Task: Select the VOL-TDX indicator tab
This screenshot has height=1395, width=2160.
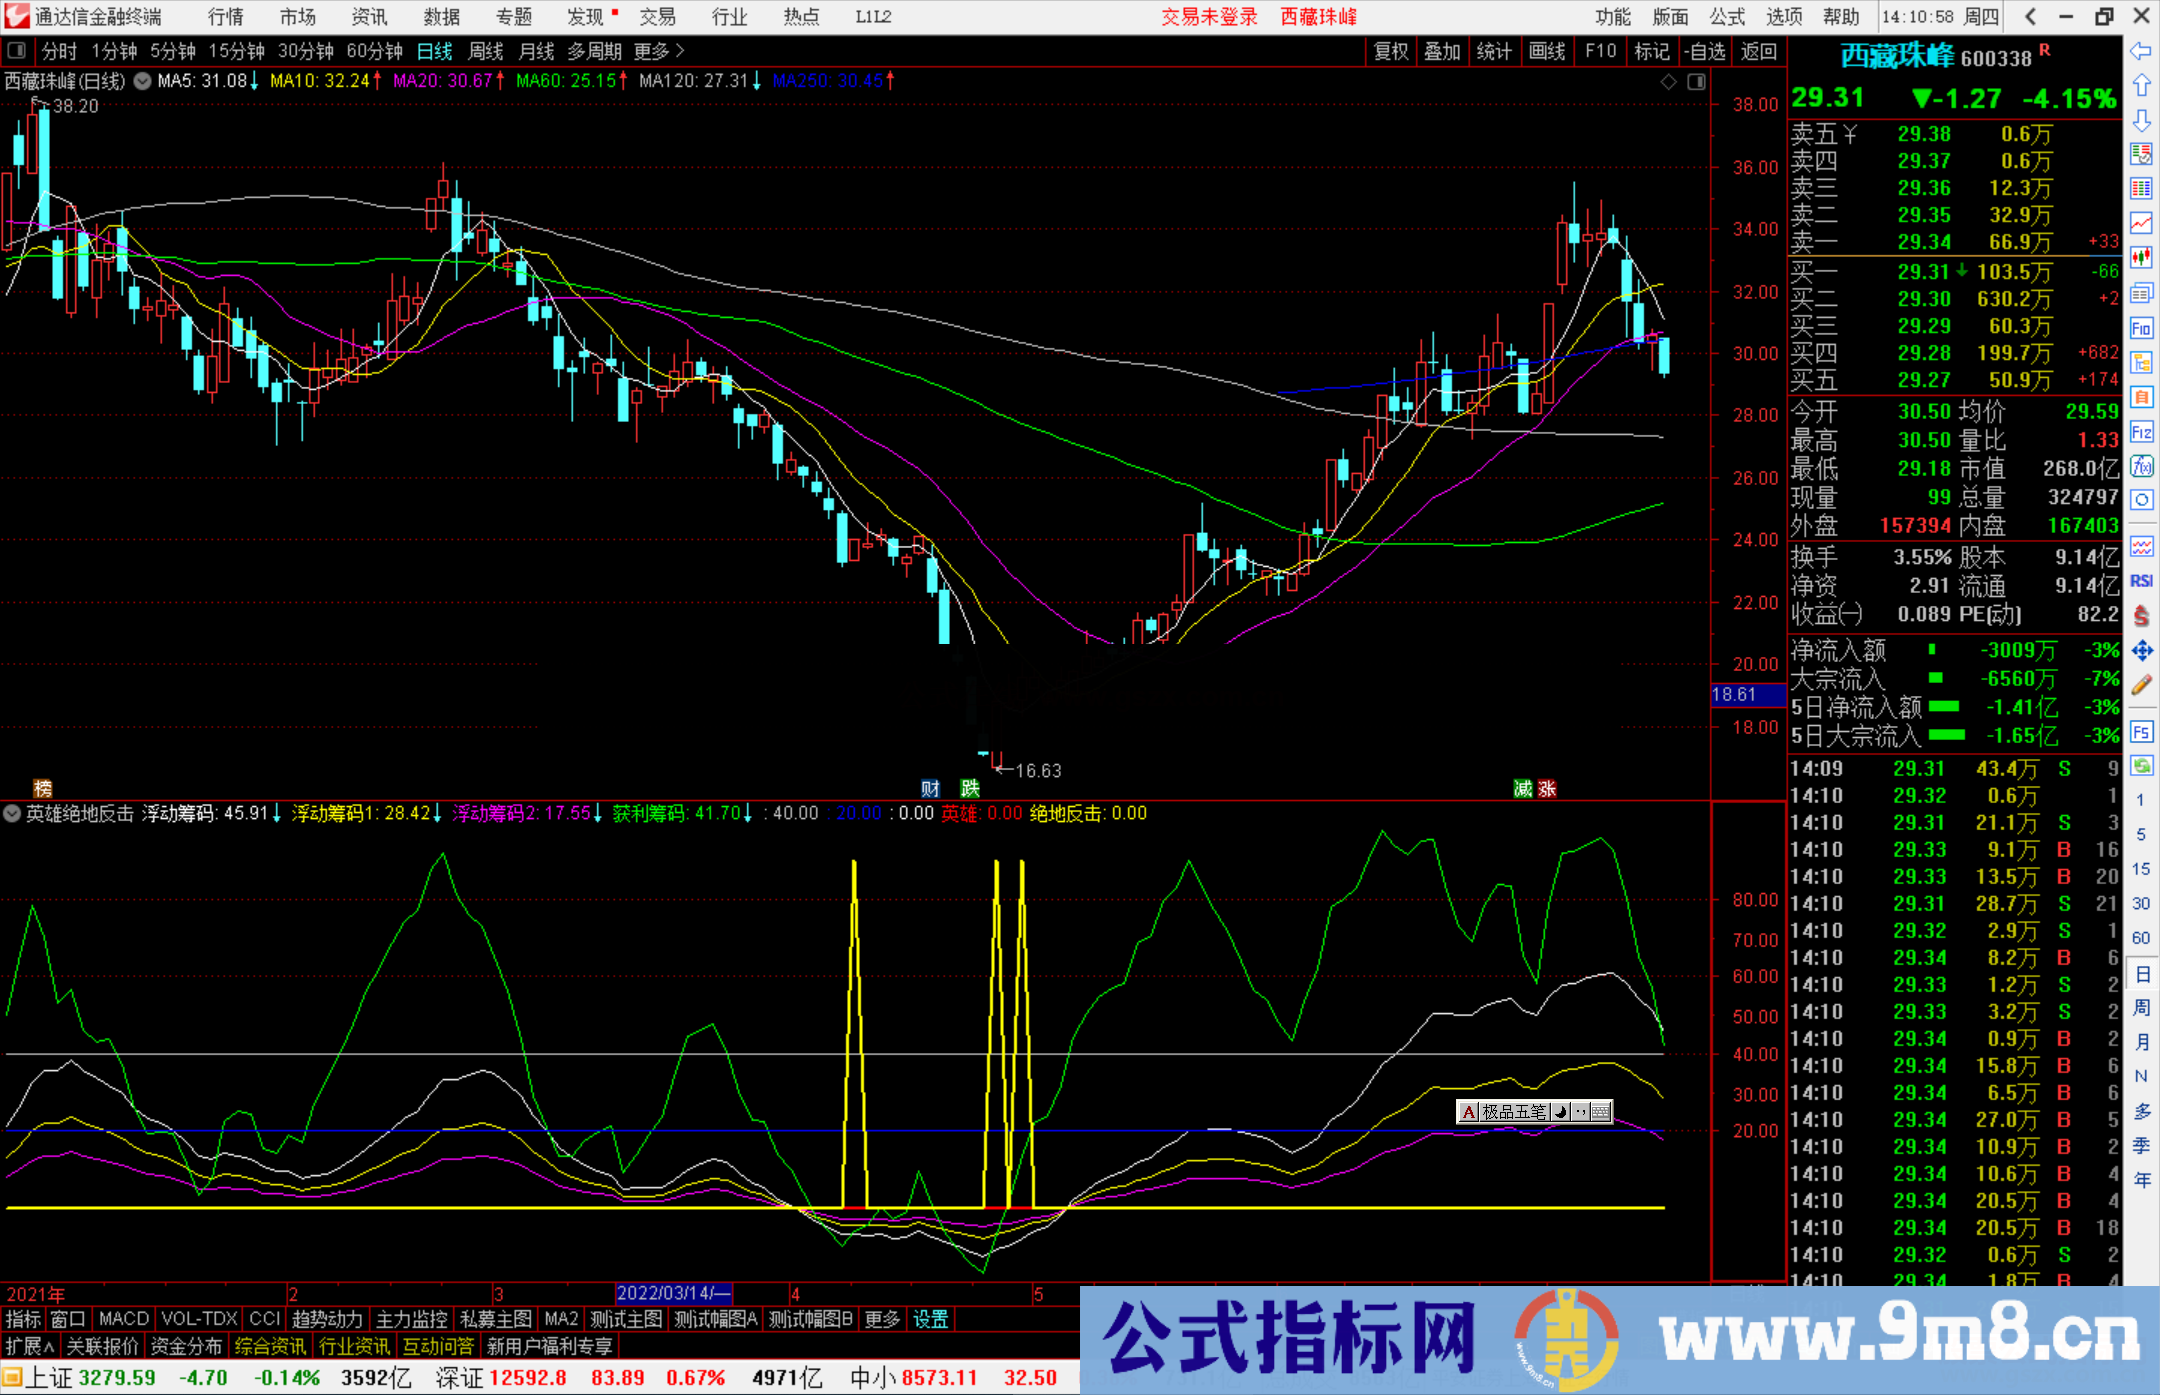Action: [199, 1319]
